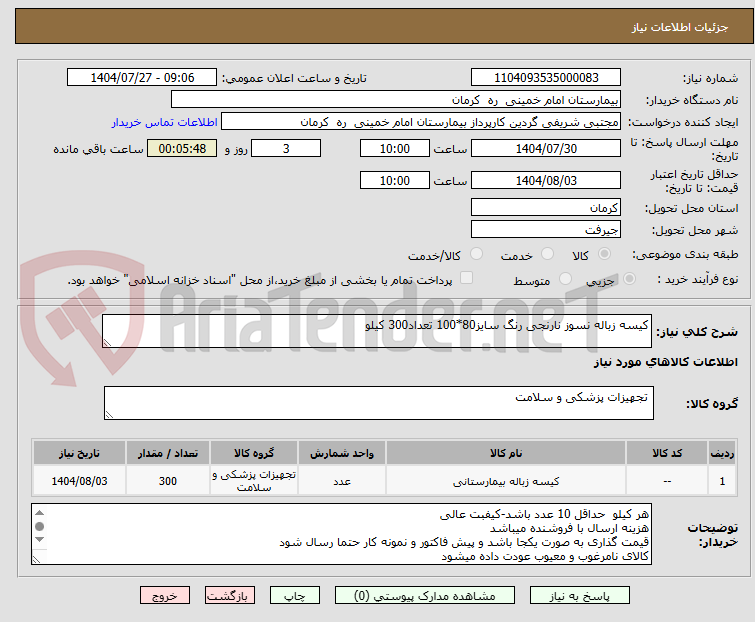Click the توضیحات خریدار notes textarea

tap(341, 534)
